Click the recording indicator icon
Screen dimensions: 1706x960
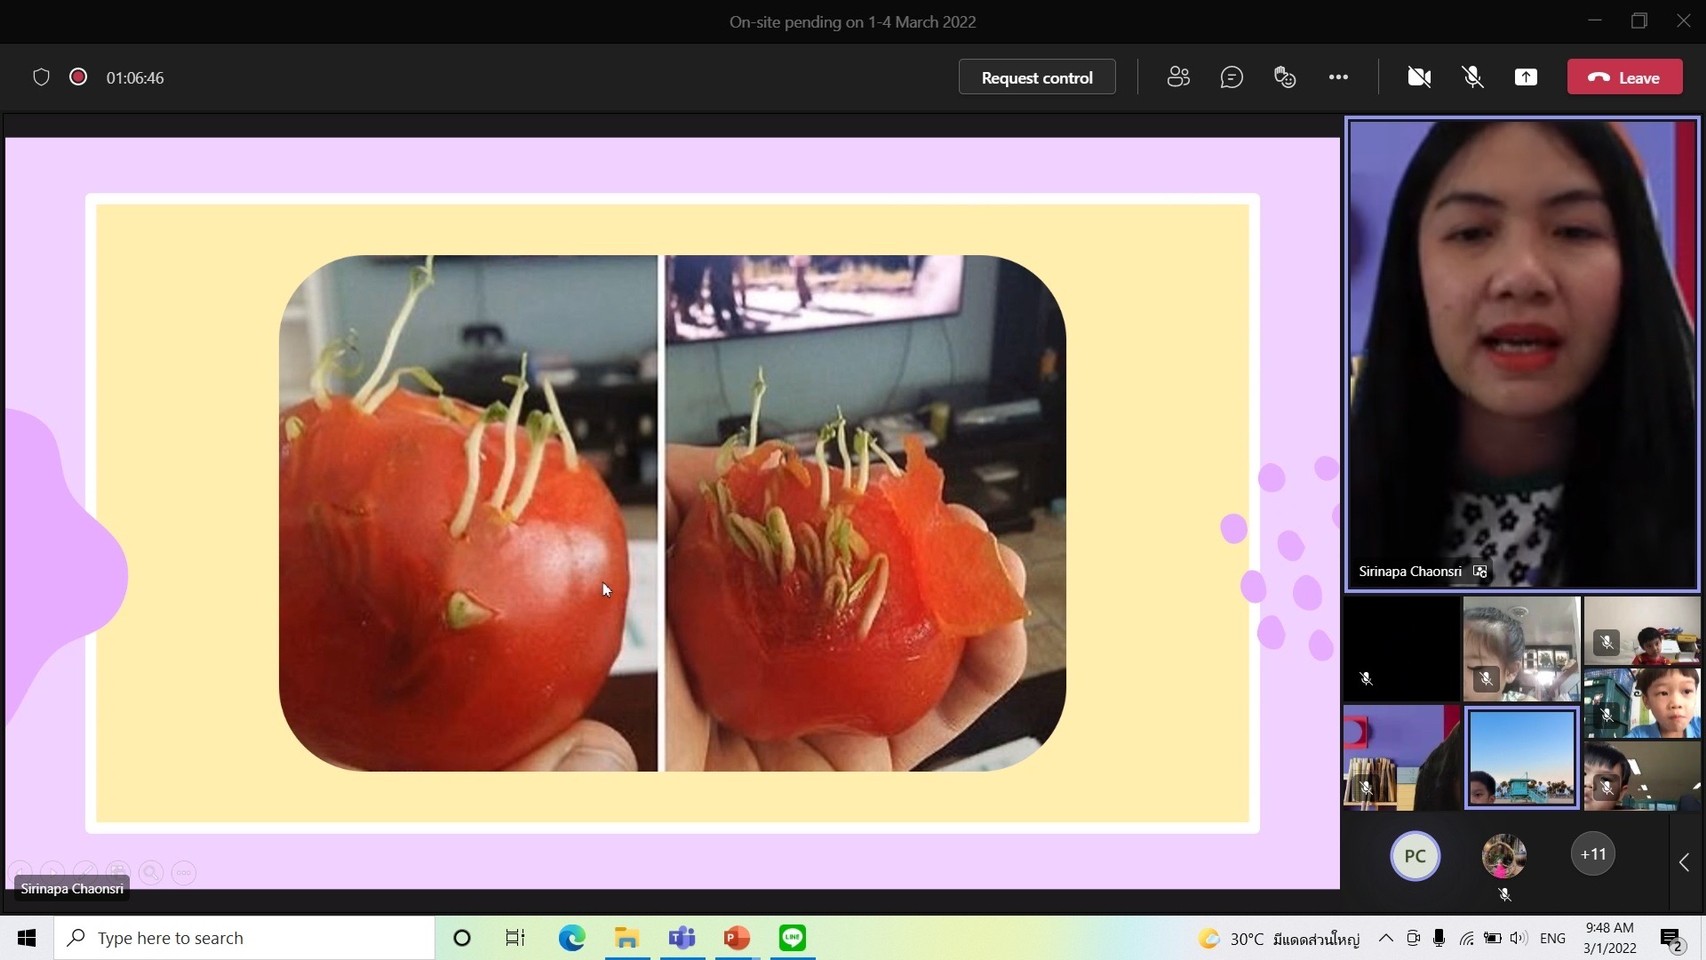[x=78, y=77]
